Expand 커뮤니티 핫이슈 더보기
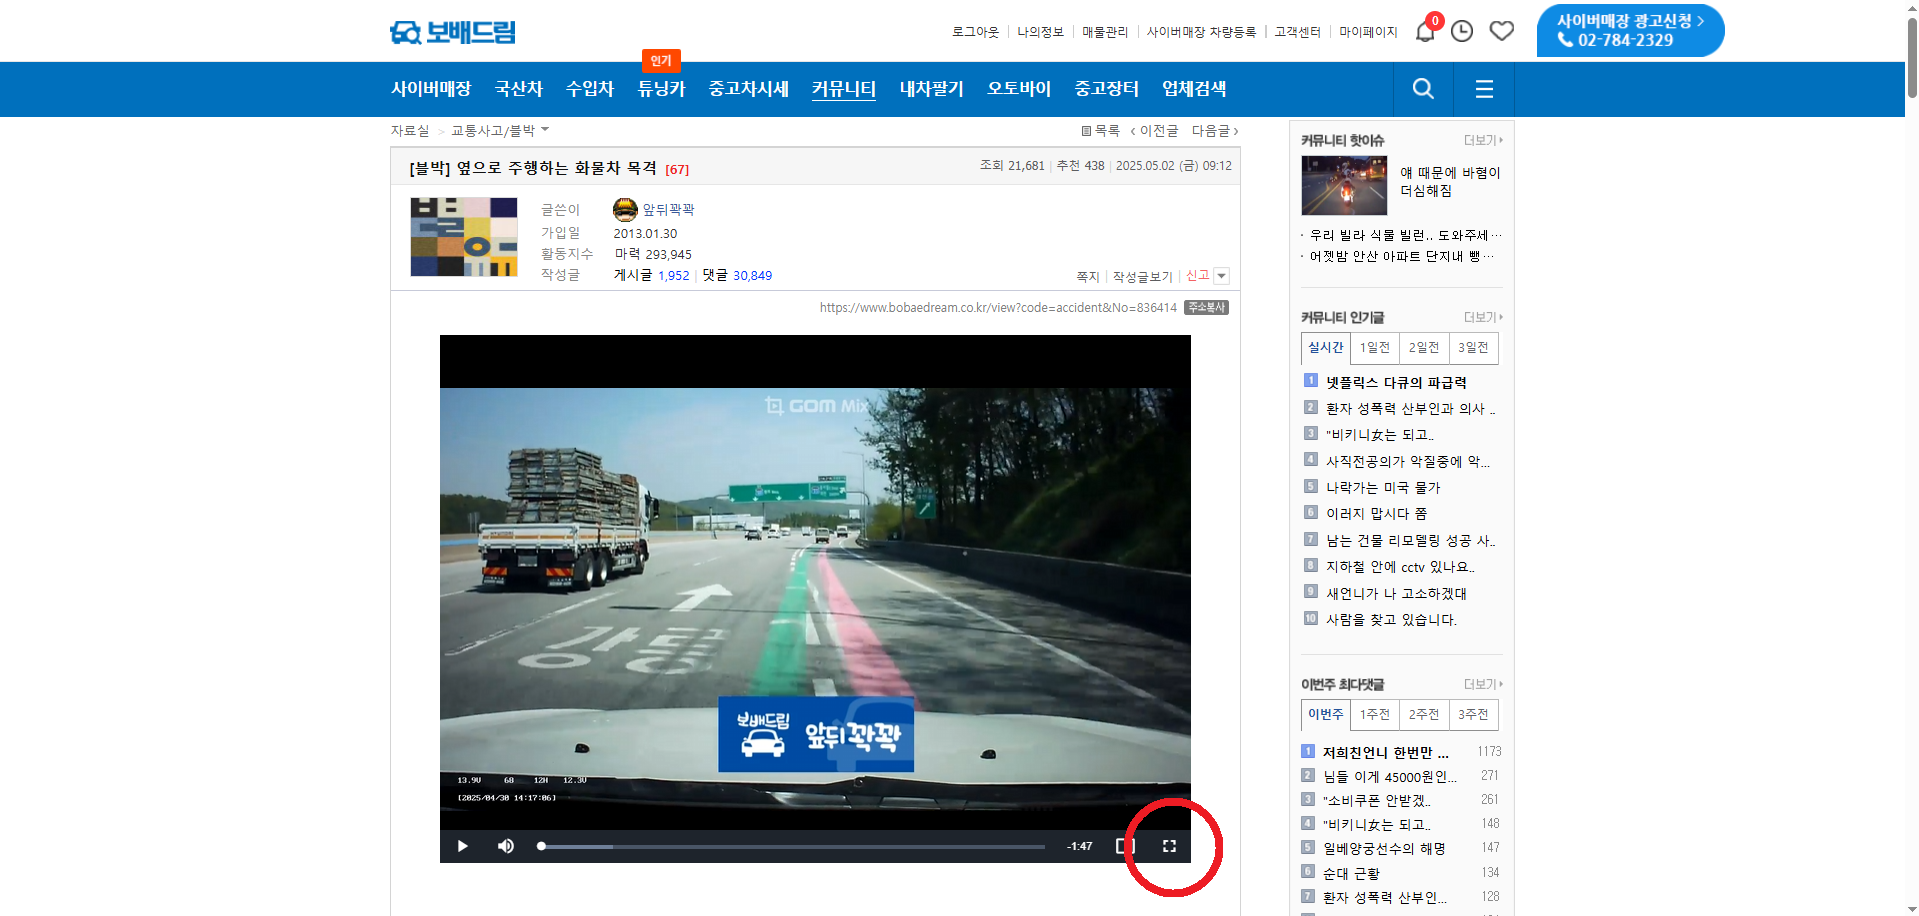1919x916 pixels. click(1482, 141)
